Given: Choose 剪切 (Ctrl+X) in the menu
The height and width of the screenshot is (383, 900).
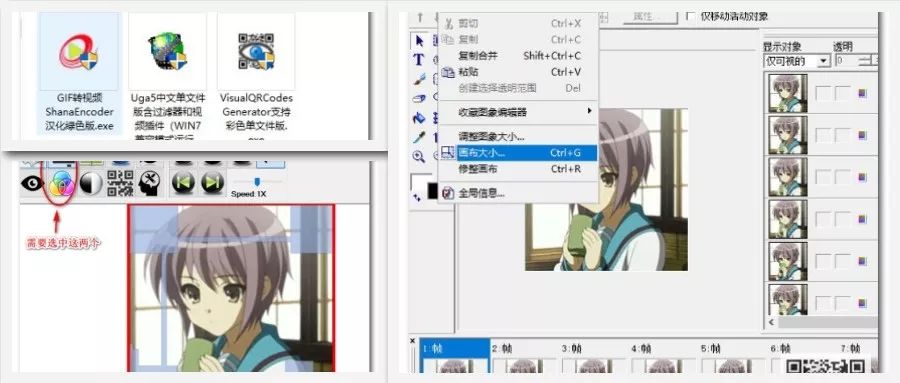Looking at the screenshot, I should point(519,24).
